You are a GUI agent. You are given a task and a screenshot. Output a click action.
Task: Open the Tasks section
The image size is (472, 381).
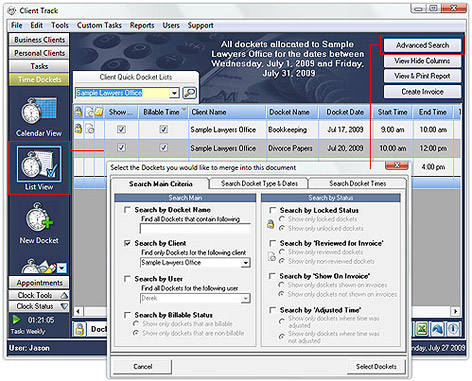[x=39, y=66]
